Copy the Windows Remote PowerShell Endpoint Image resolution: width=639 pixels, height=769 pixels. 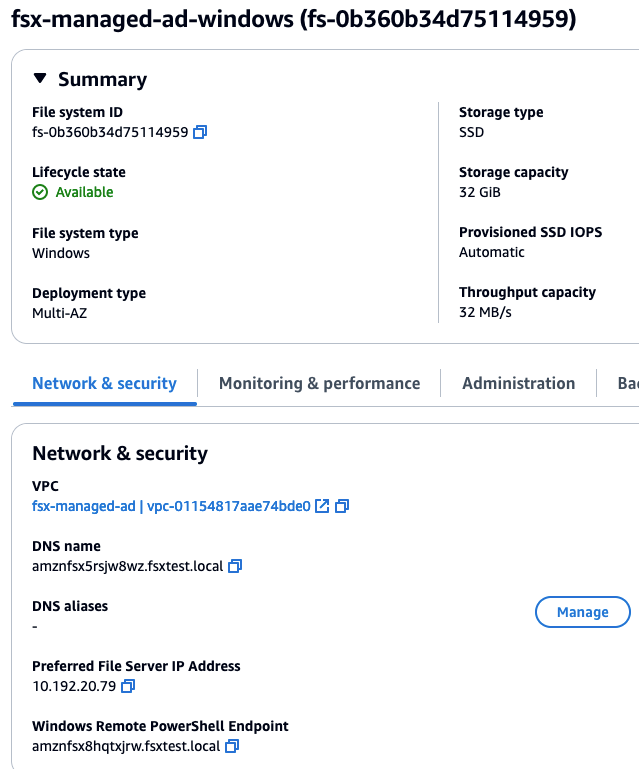(x=232, y=746)
